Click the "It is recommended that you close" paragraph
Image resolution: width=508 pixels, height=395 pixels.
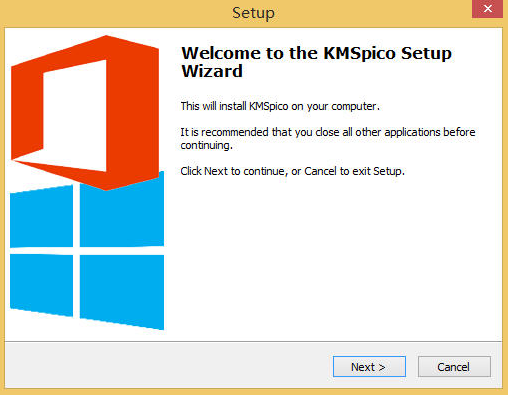(x=328, y=139)
